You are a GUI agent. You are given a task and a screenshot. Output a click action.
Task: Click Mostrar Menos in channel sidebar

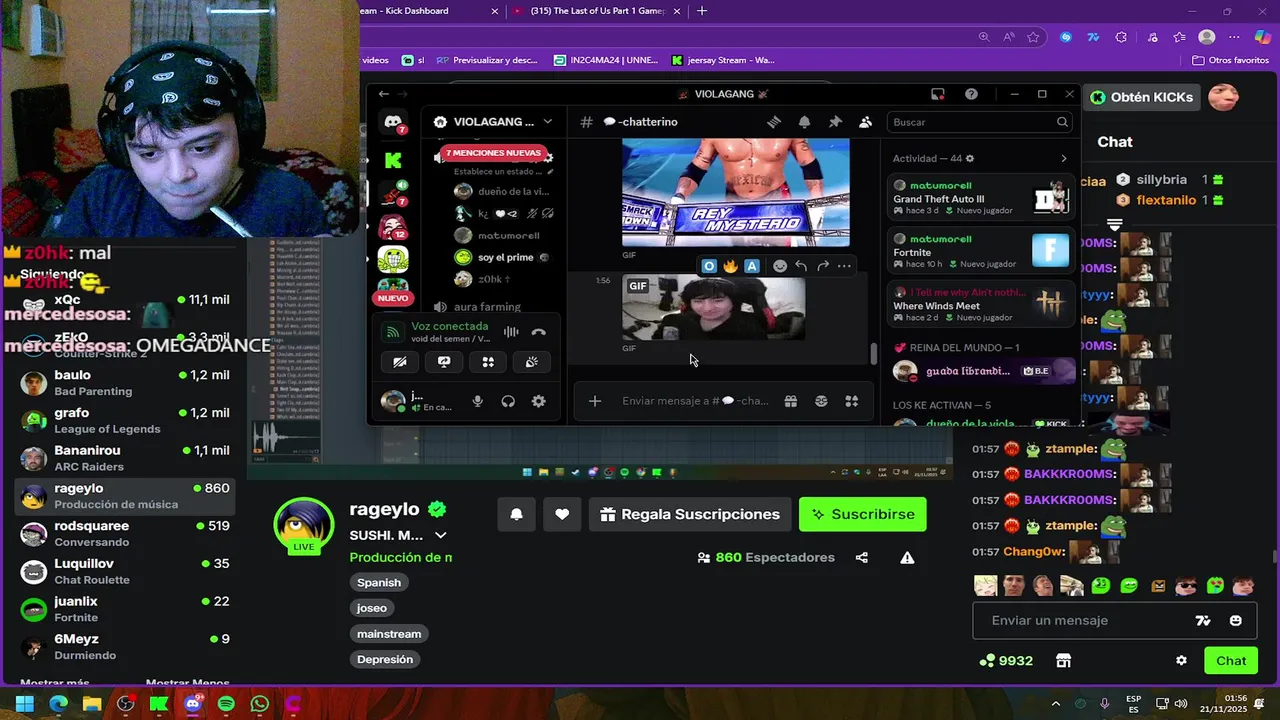[187, 683]
